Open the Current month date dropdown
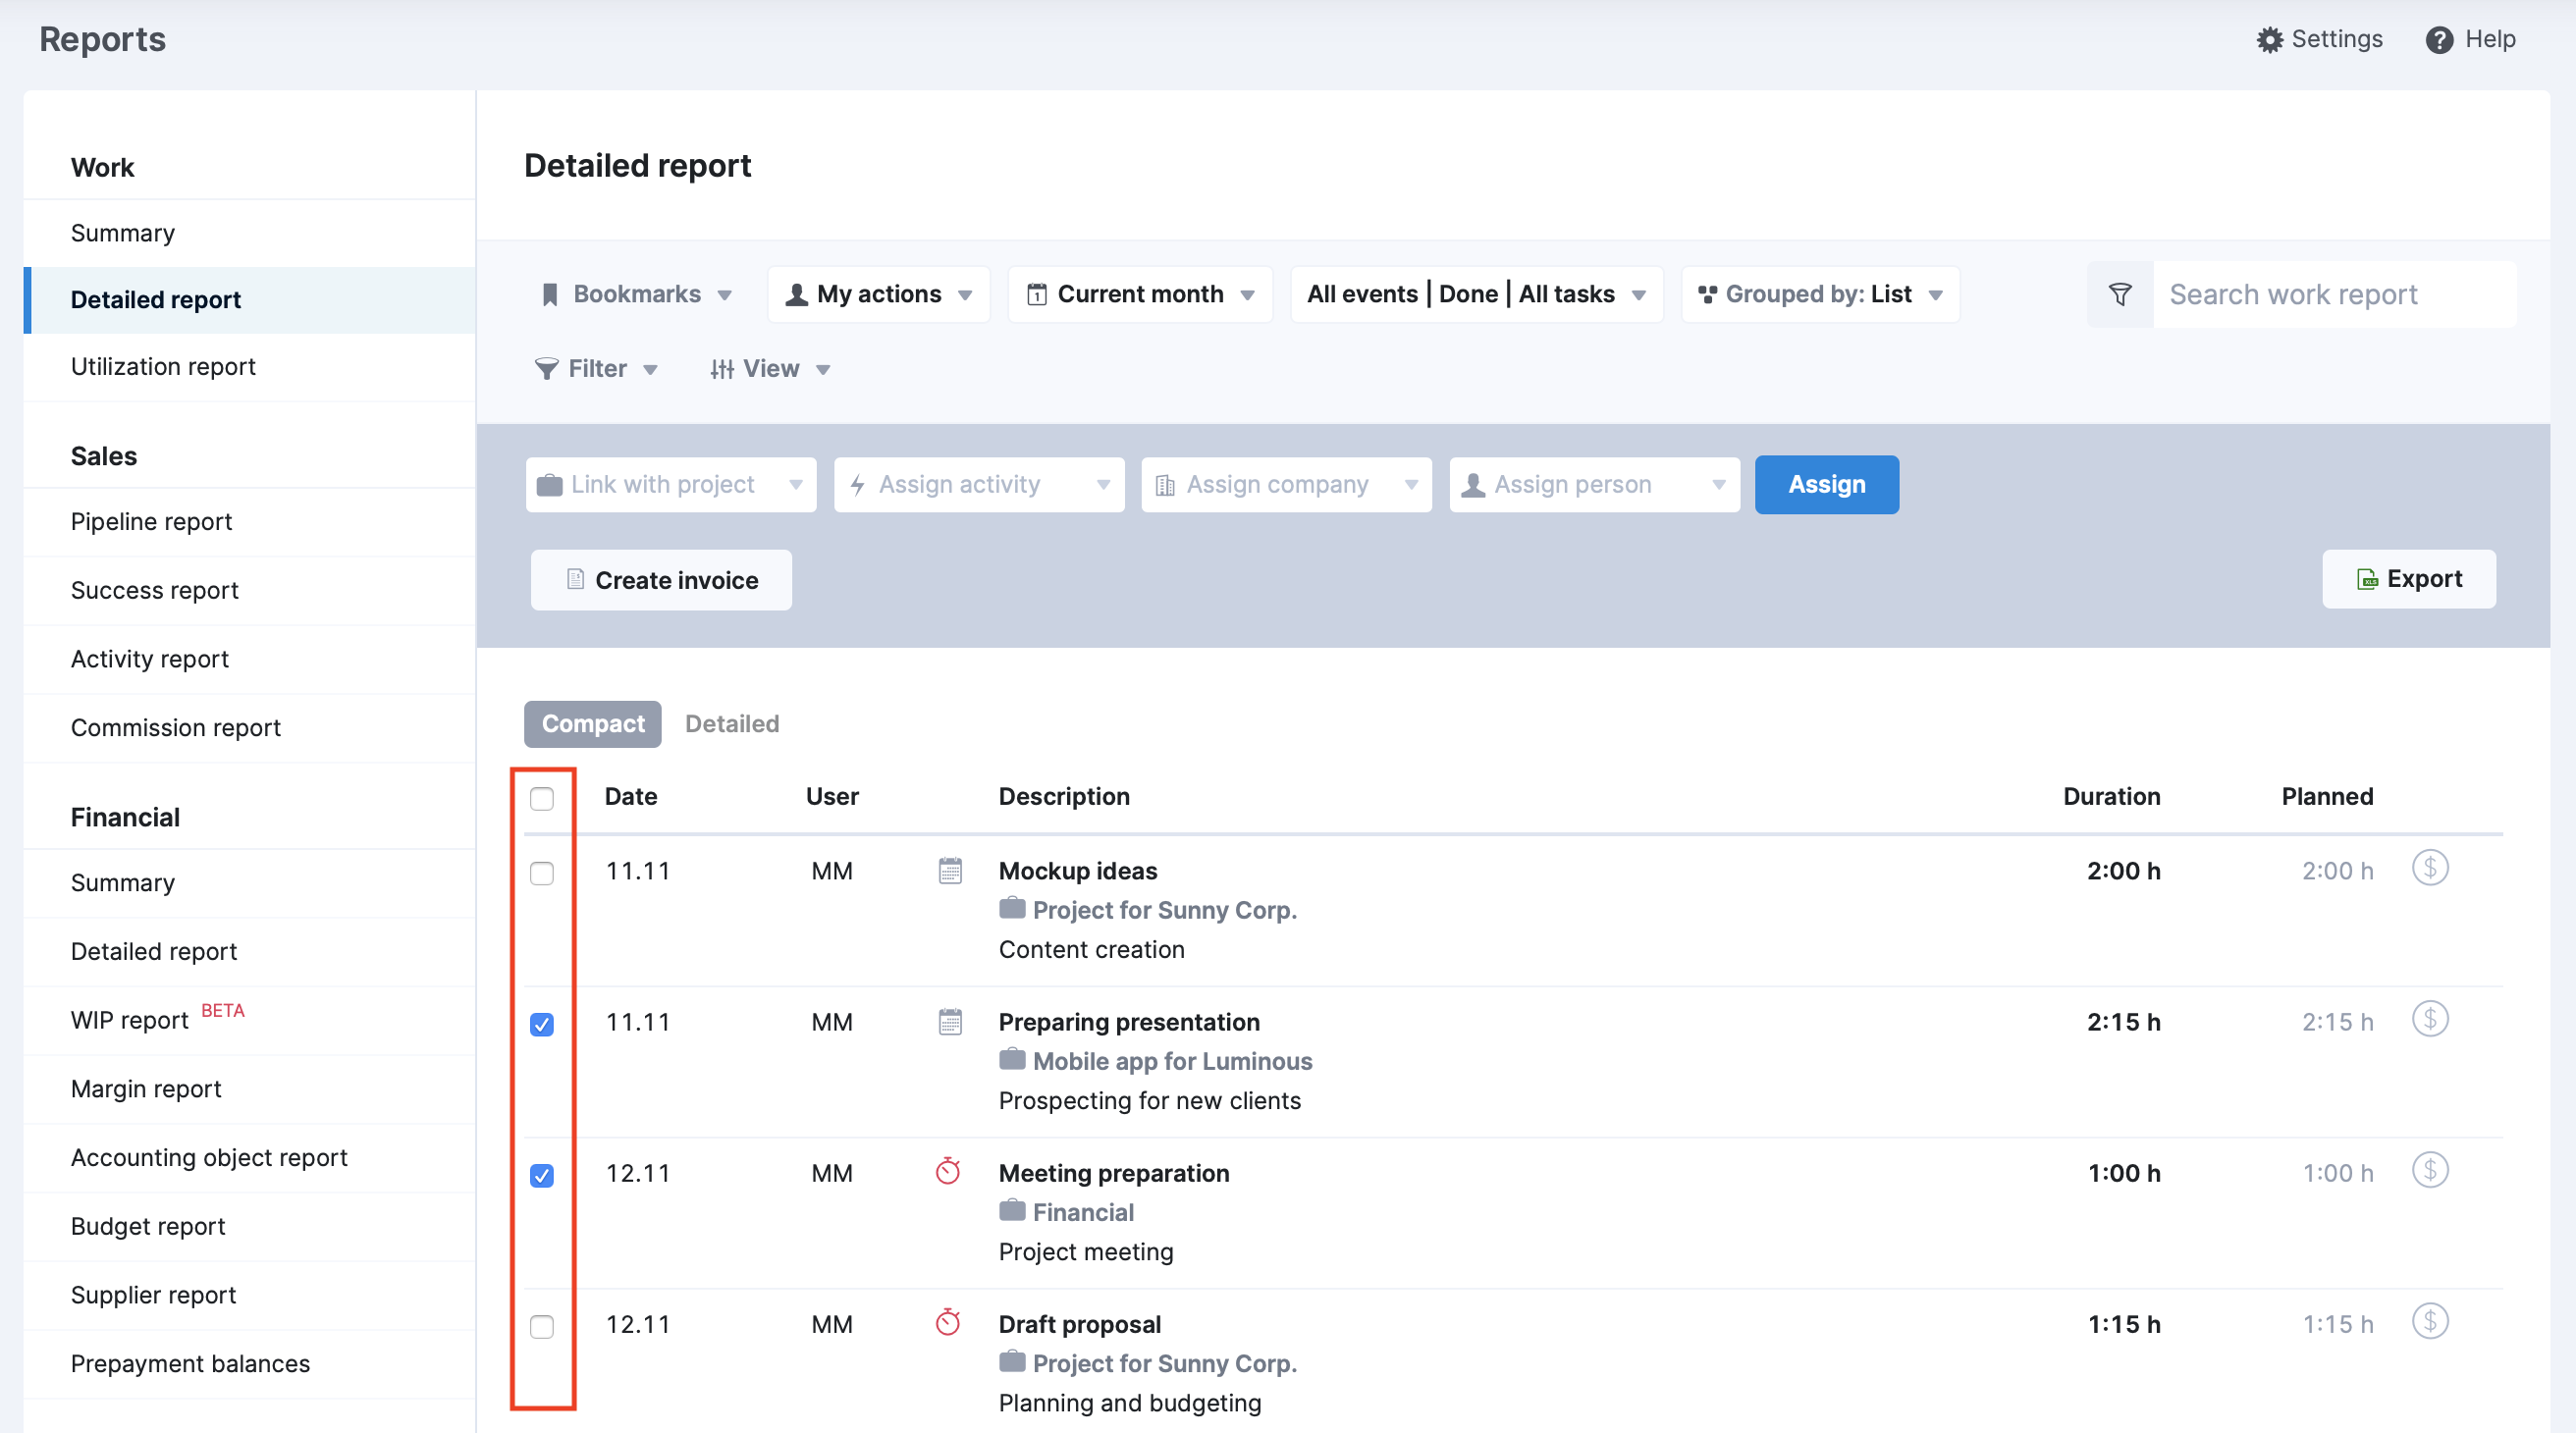Viewport: 2576px width, 1433px height. coord(1140,294)
